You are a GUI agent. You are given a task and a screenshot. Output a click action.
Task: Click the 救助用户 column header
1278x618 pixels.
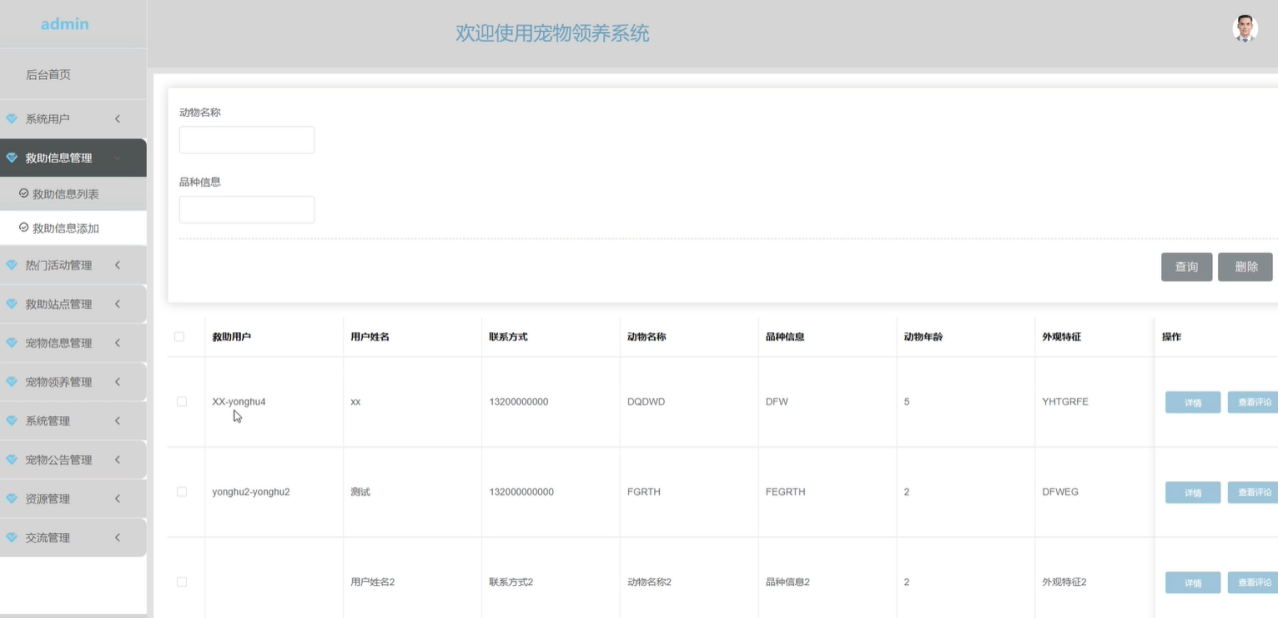coord(231,337)
